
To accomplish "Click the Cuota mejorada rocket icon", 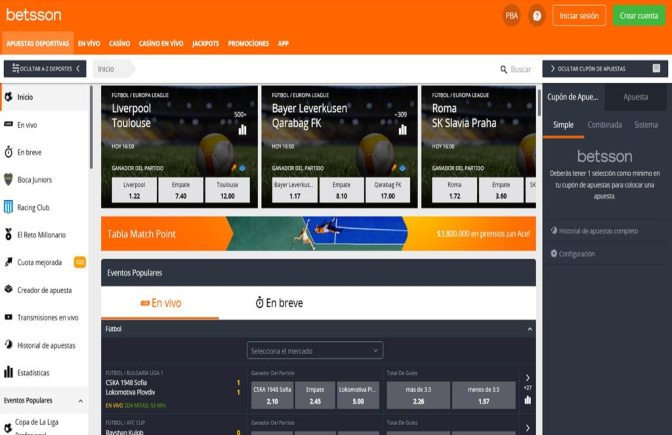I will pyautogui.click(x=9, y=262).
